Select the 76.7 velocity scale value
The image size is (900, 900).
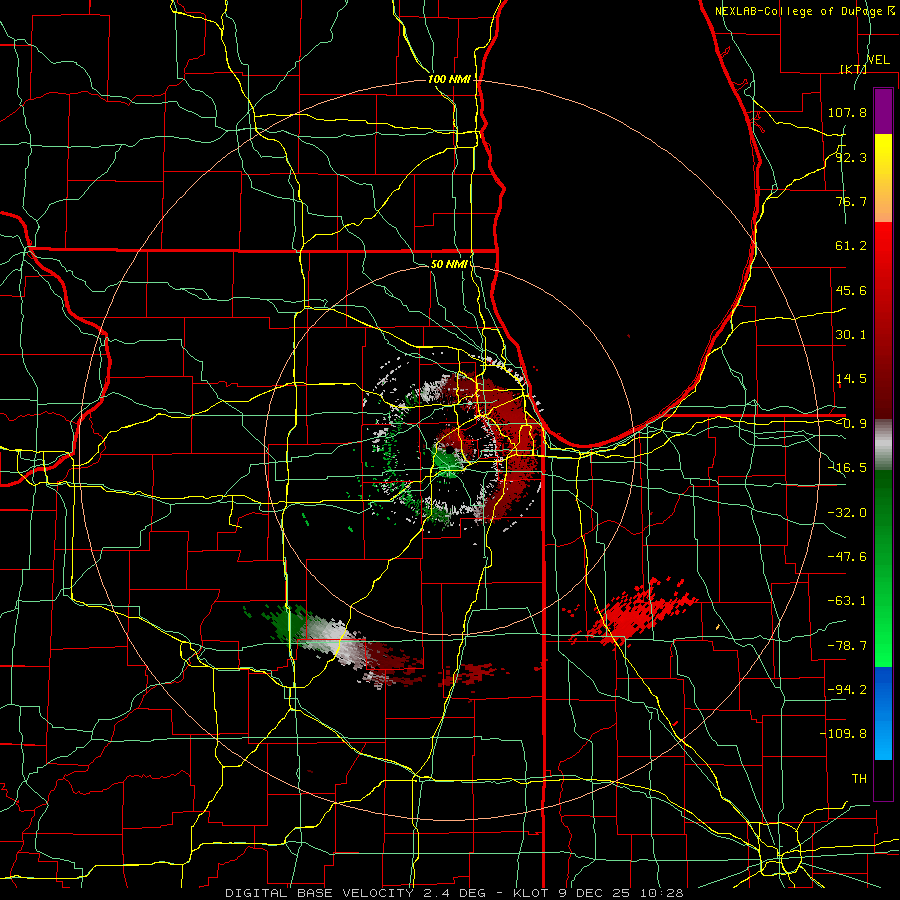coord(851,201)
